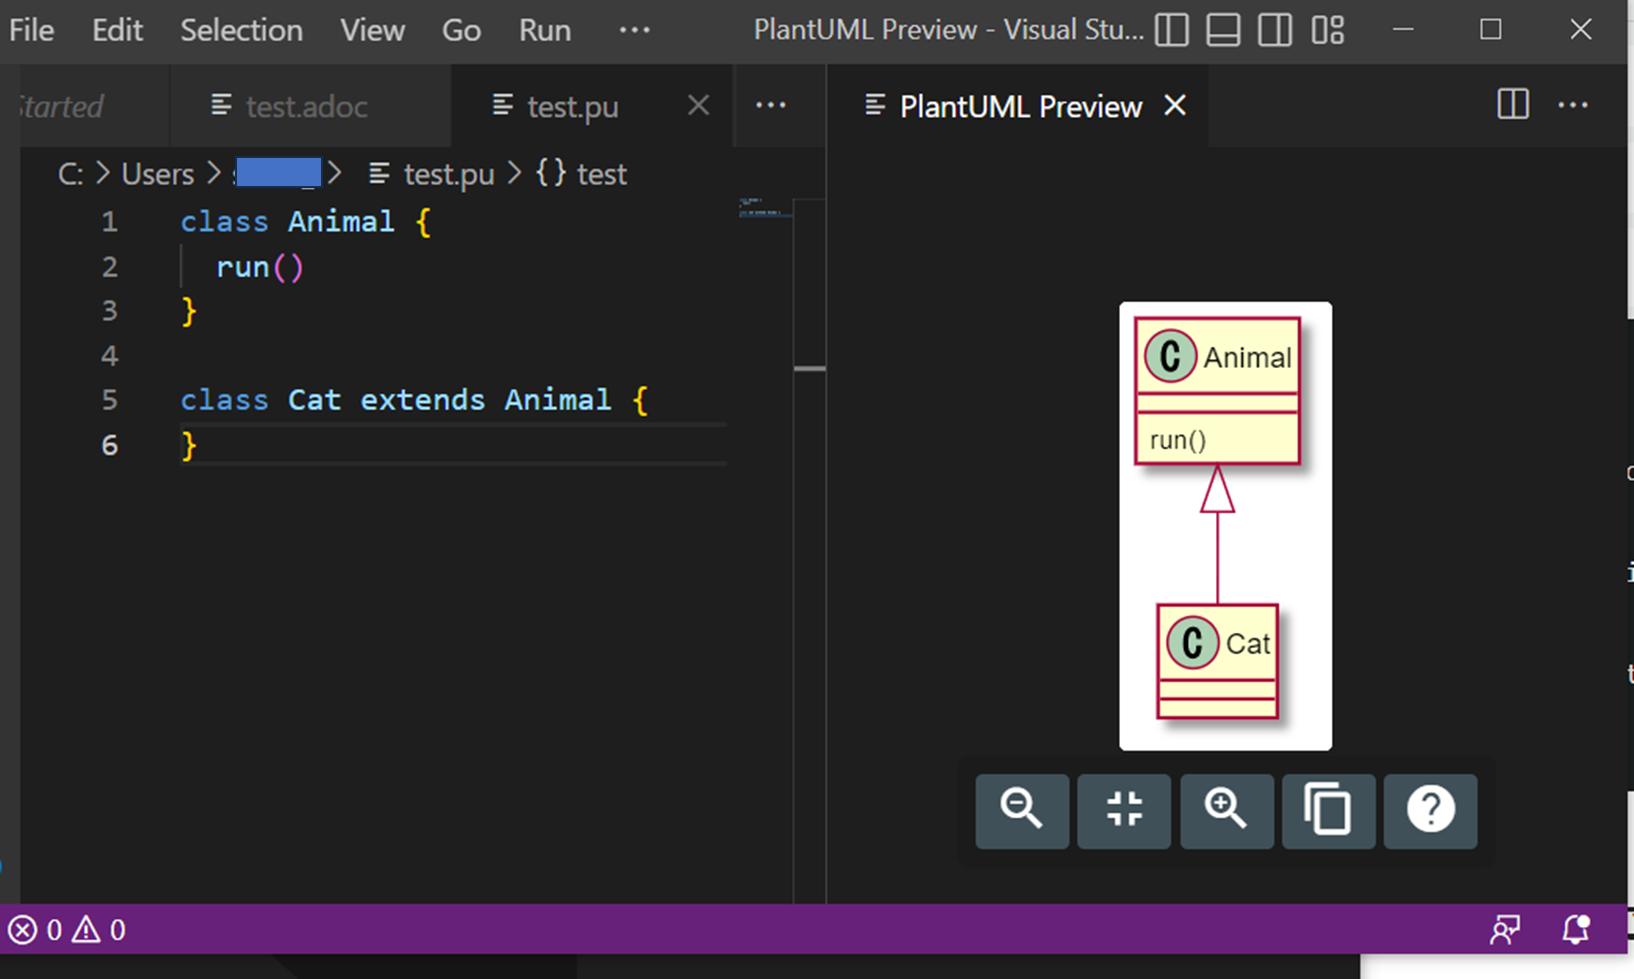Image resolution: width=1634 pixels, height=979 pixels.
Task: Close the PlantUML Preview tab
Action: (x=1175, y=105)
